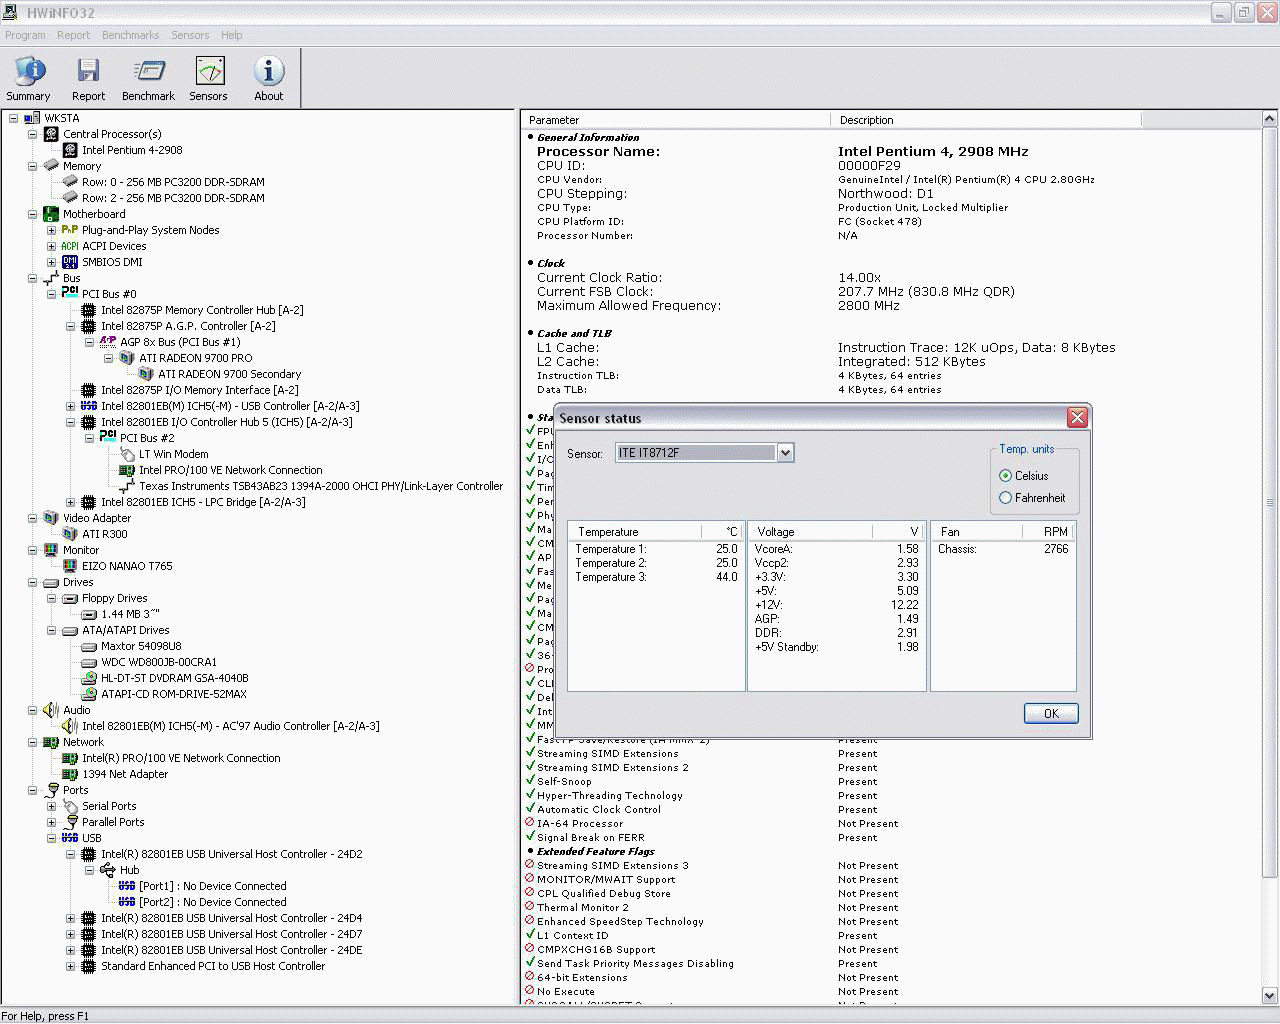Click the EIZO NANAO T765 monitor icon
Image resolution: width=1280 pixels, height=1024 pixels.
[x=70, y=566]
